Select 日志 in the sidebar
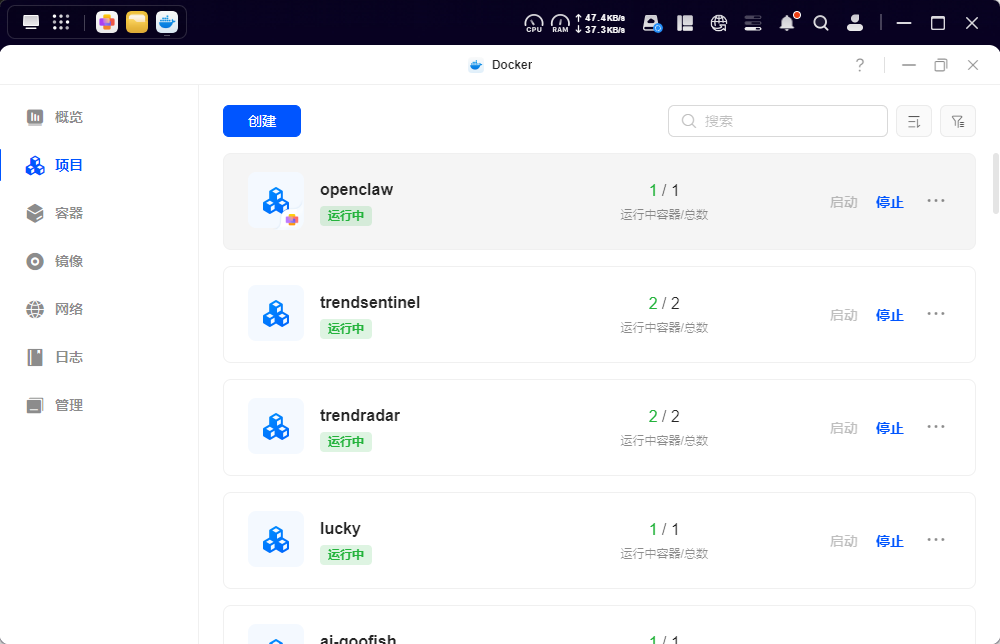This screenshot has width=1000, height=644. coord(68,357)
